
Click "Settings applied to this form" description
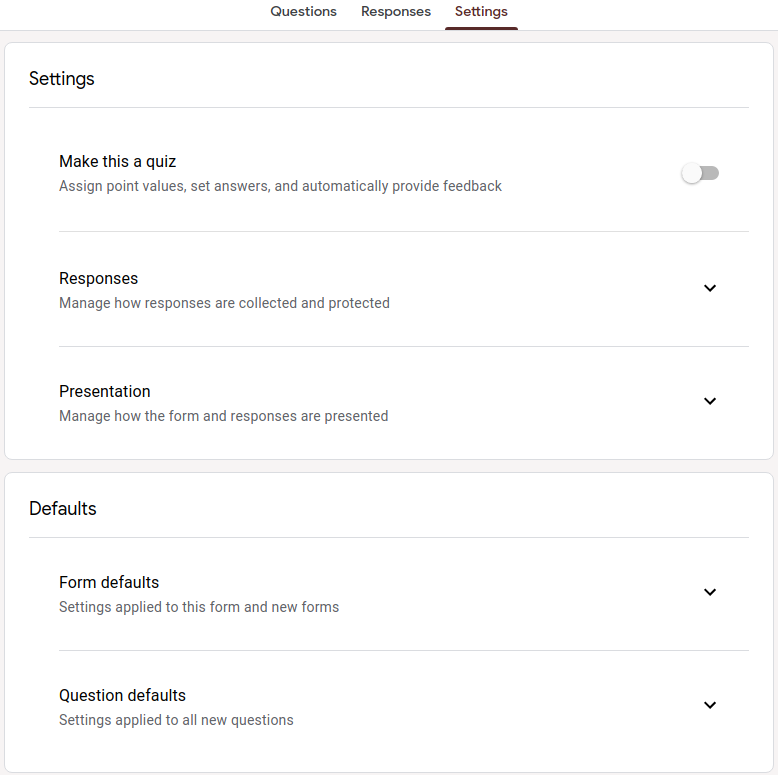(199, 607)
